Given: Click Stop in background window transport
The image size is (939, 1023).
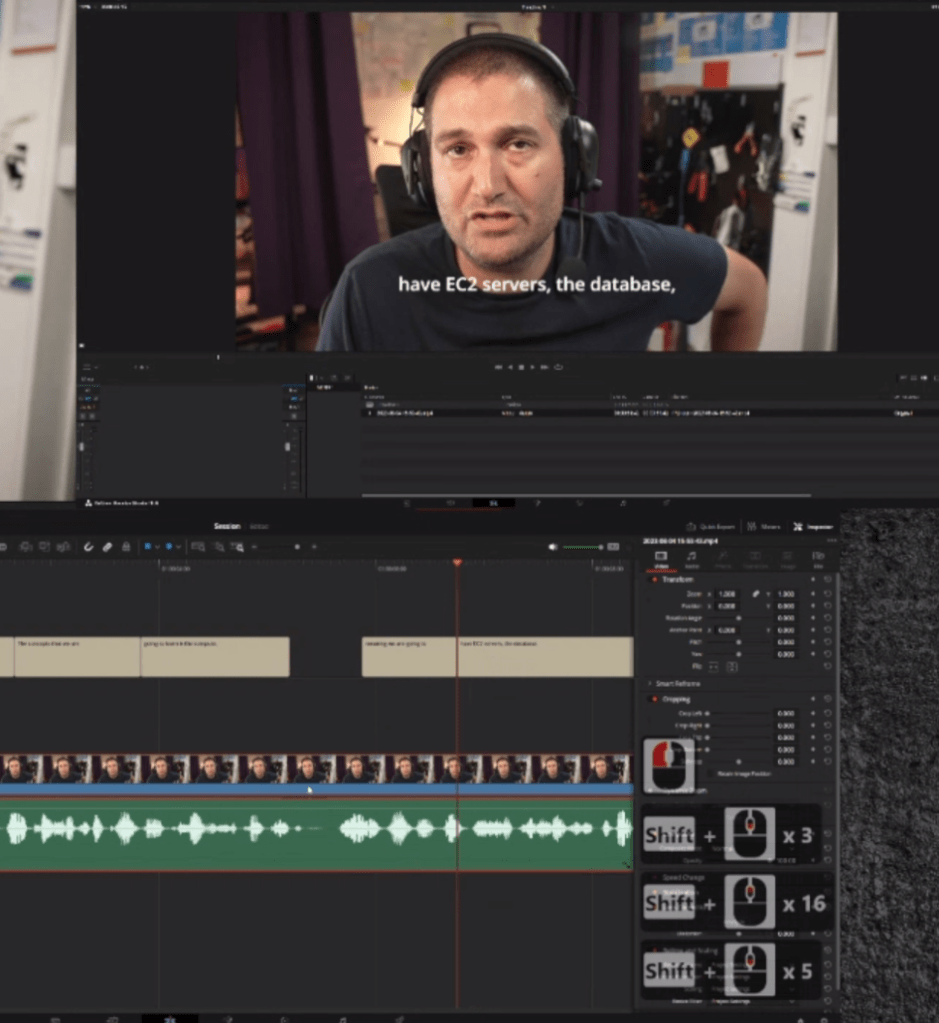Looking at the screenshot, I should tap(521, 367).
